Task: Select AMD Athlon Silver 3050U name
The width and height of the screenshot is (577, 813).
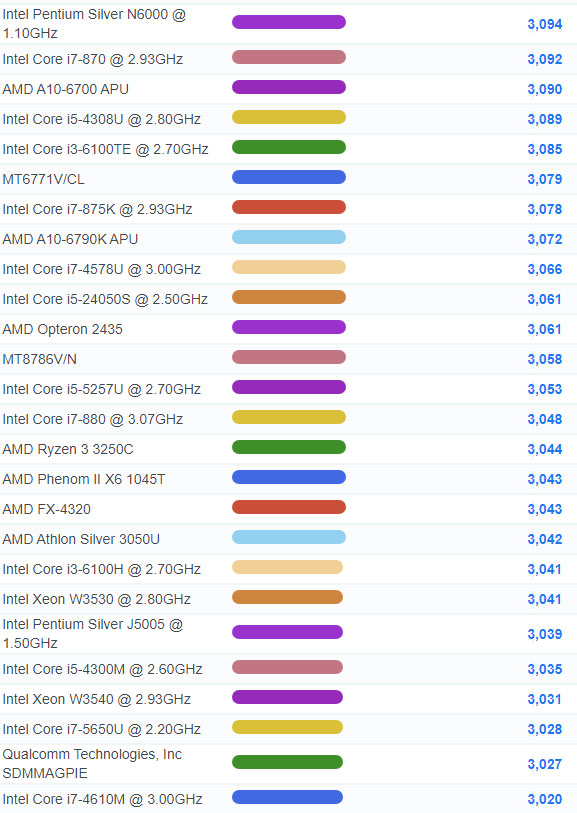Action: pos(81,539)
